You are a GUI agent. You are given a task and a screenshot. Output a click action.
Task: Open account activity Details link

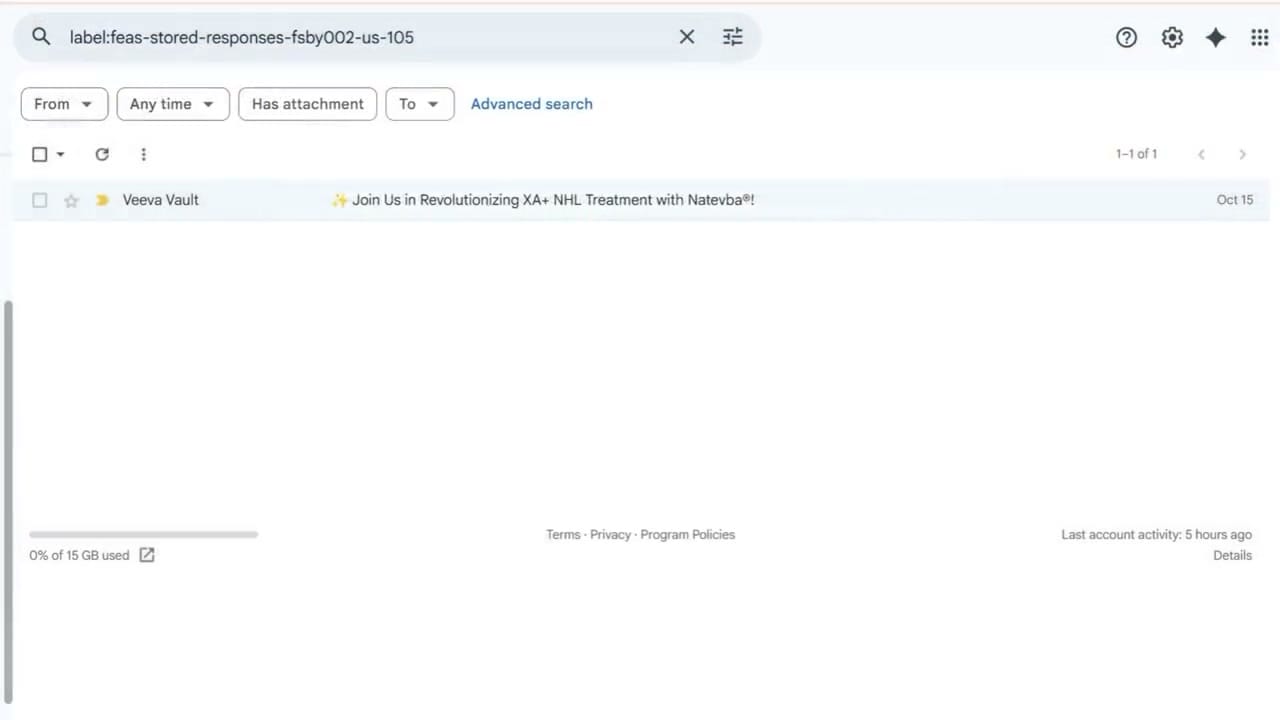click(x=1232, y=556)
